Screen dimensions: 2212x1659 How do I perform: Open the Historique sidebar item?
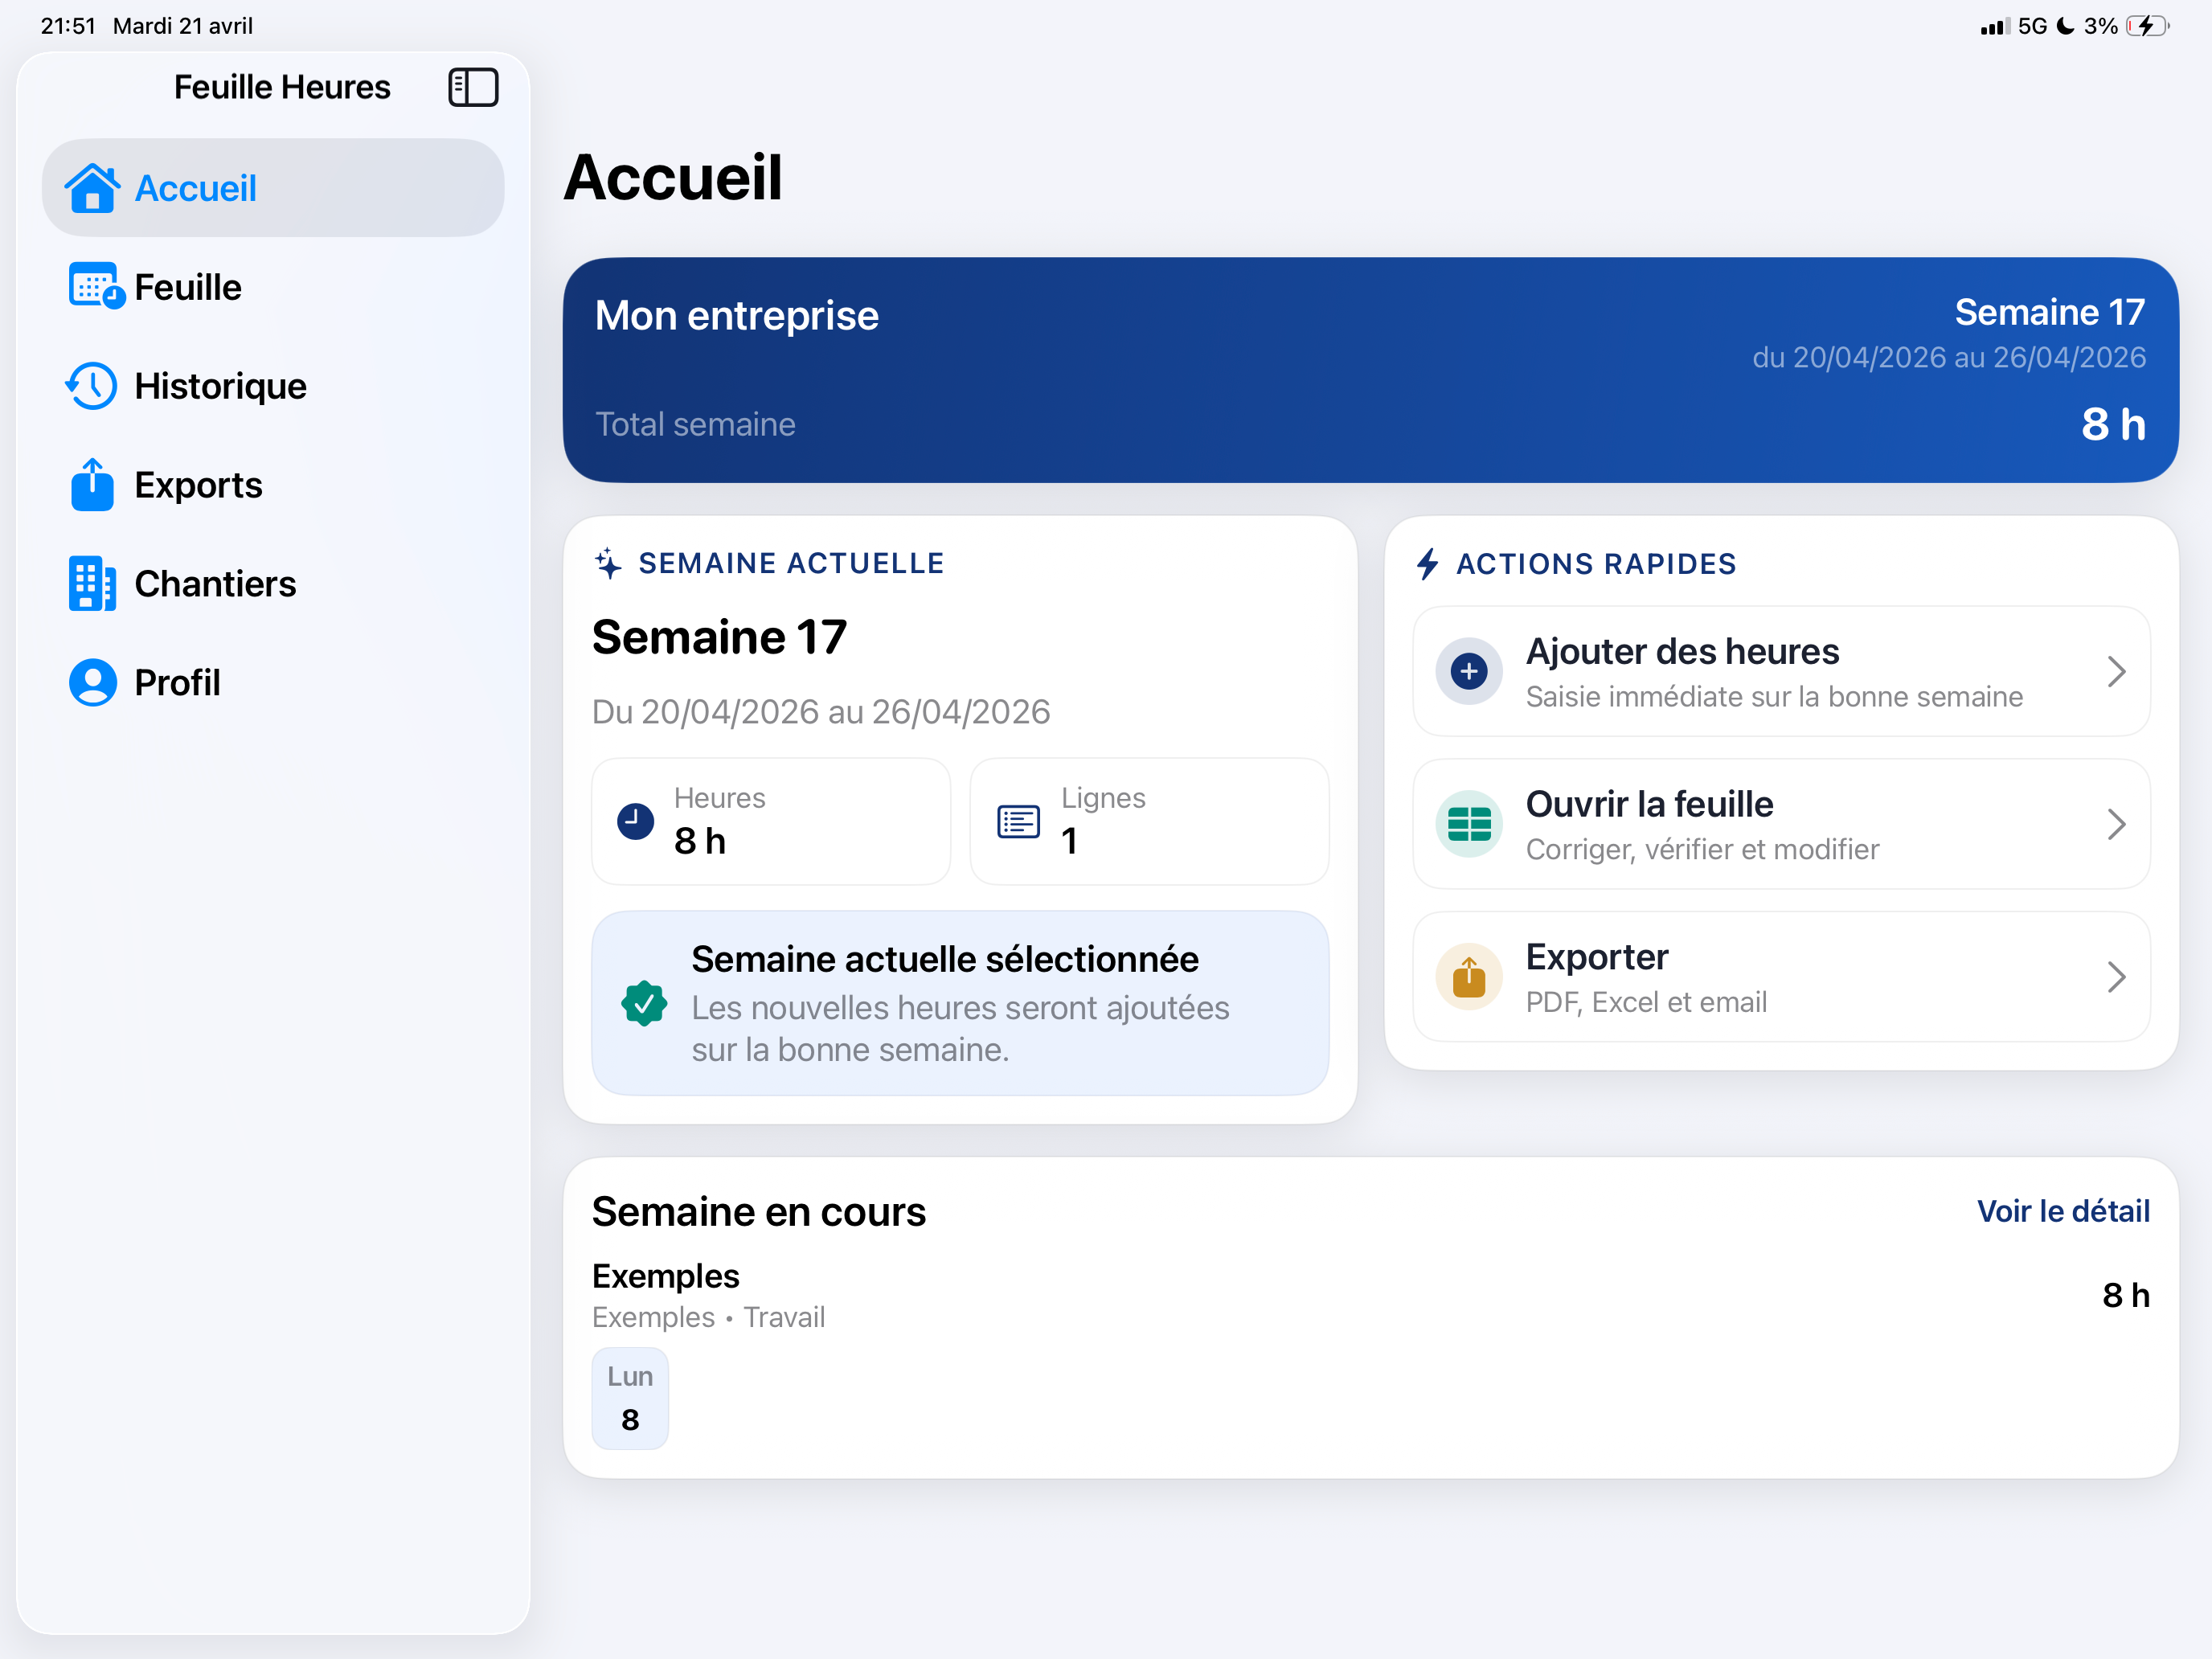[x=273, y=386]
